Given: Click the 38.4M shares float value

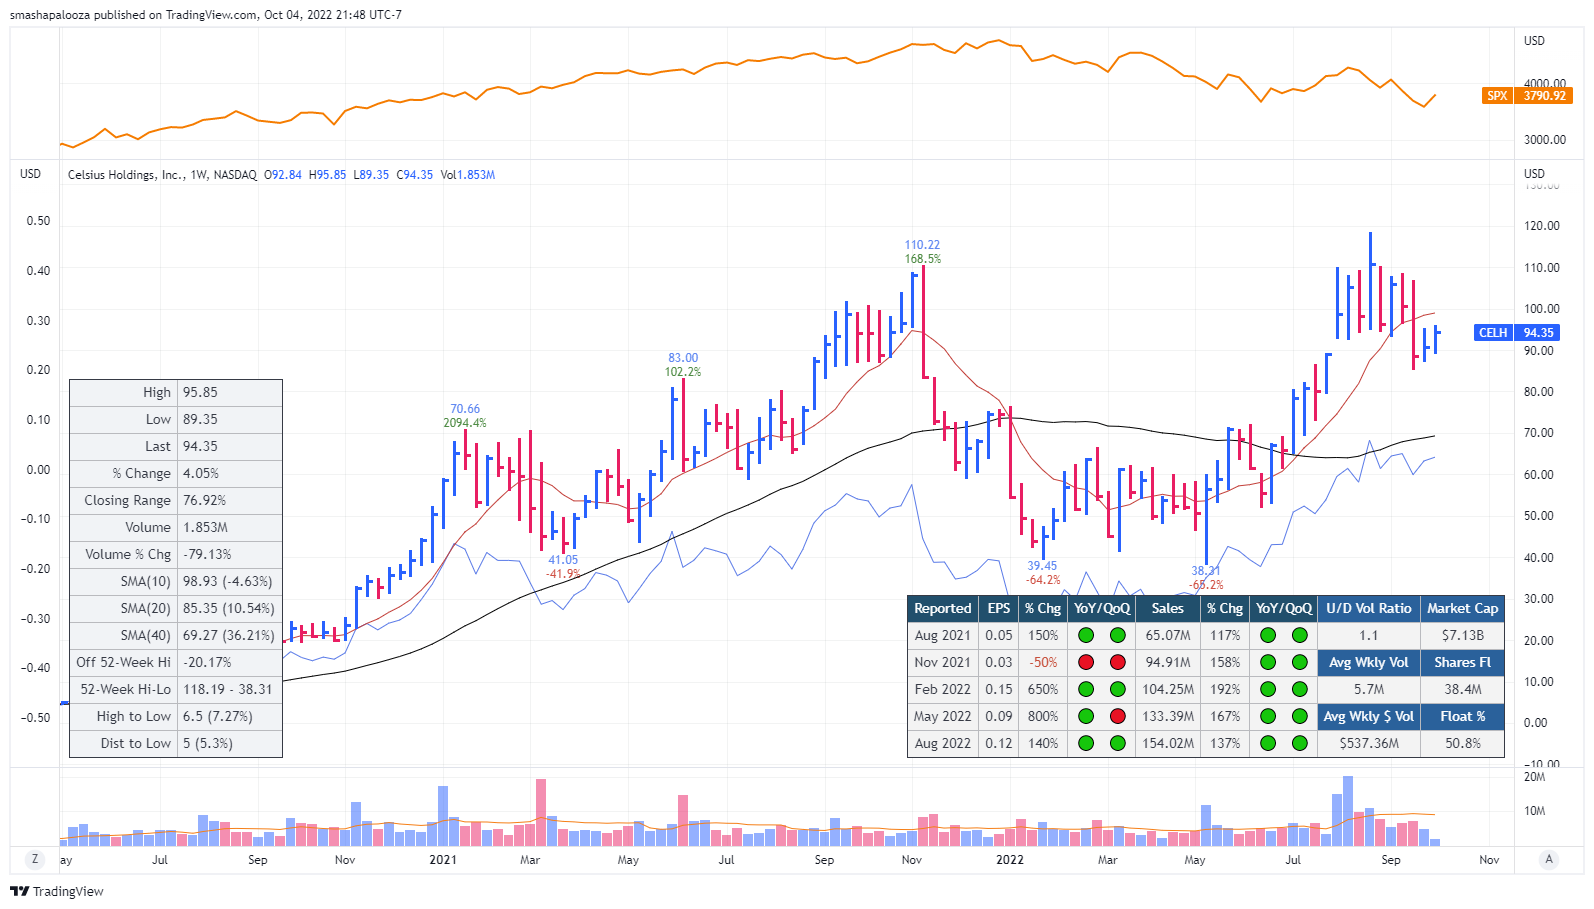Looking at the screenshot, I should tap(1462, 689).
